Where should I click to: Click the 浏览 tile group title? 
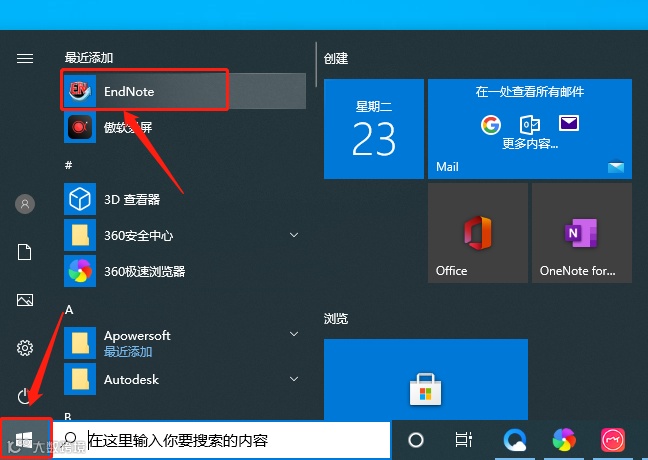[x=336, y=319]
